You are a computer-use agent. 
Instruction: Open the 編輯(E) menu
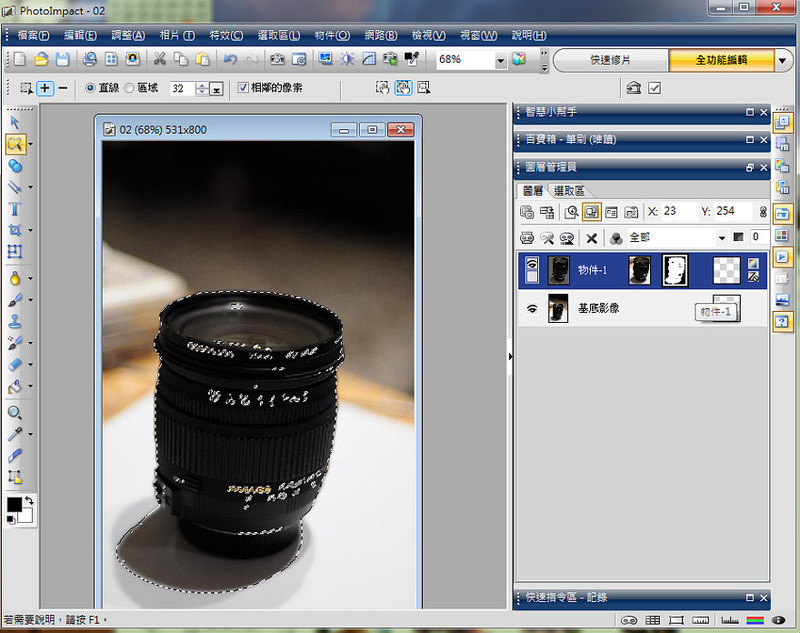pyautogui.click(x=81, y=35)
